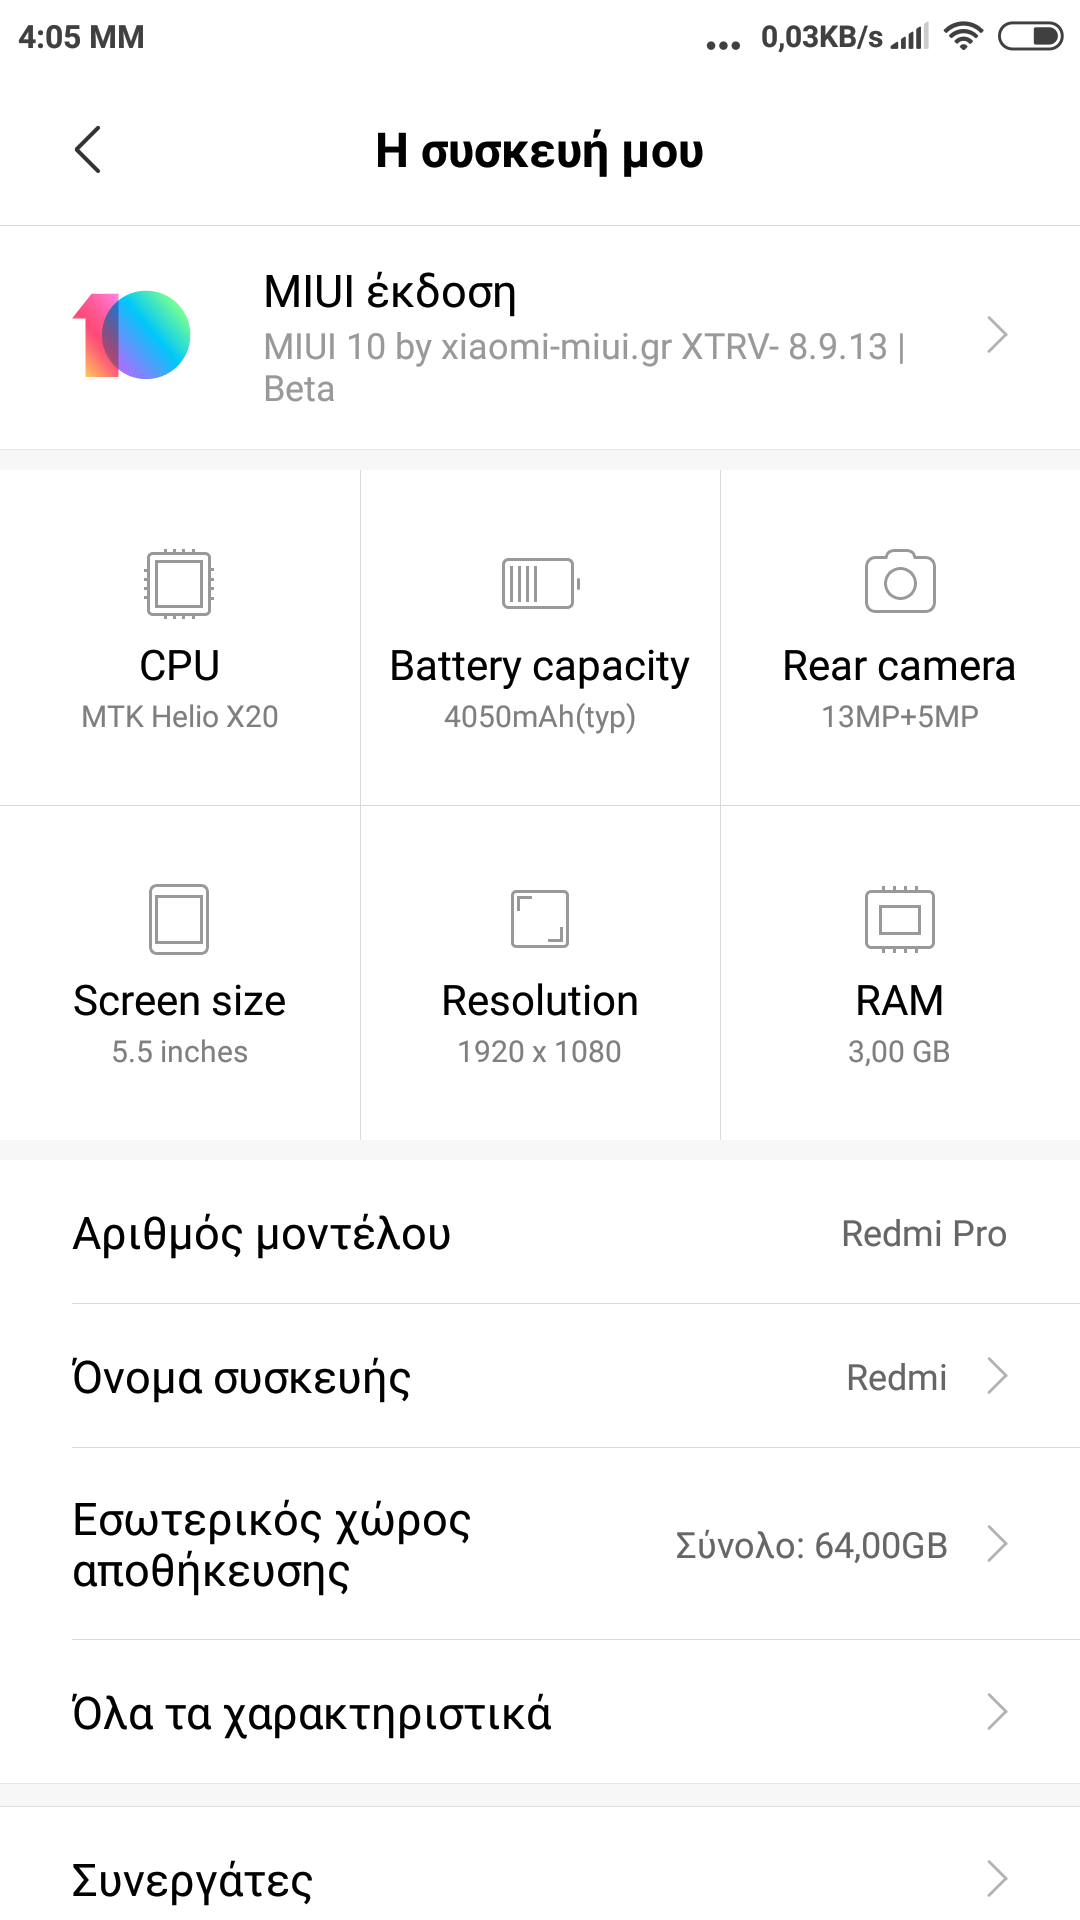Tap the battery status bar icon
This screenshot has height=1920, width=1080.
(x=1030, y=37)
